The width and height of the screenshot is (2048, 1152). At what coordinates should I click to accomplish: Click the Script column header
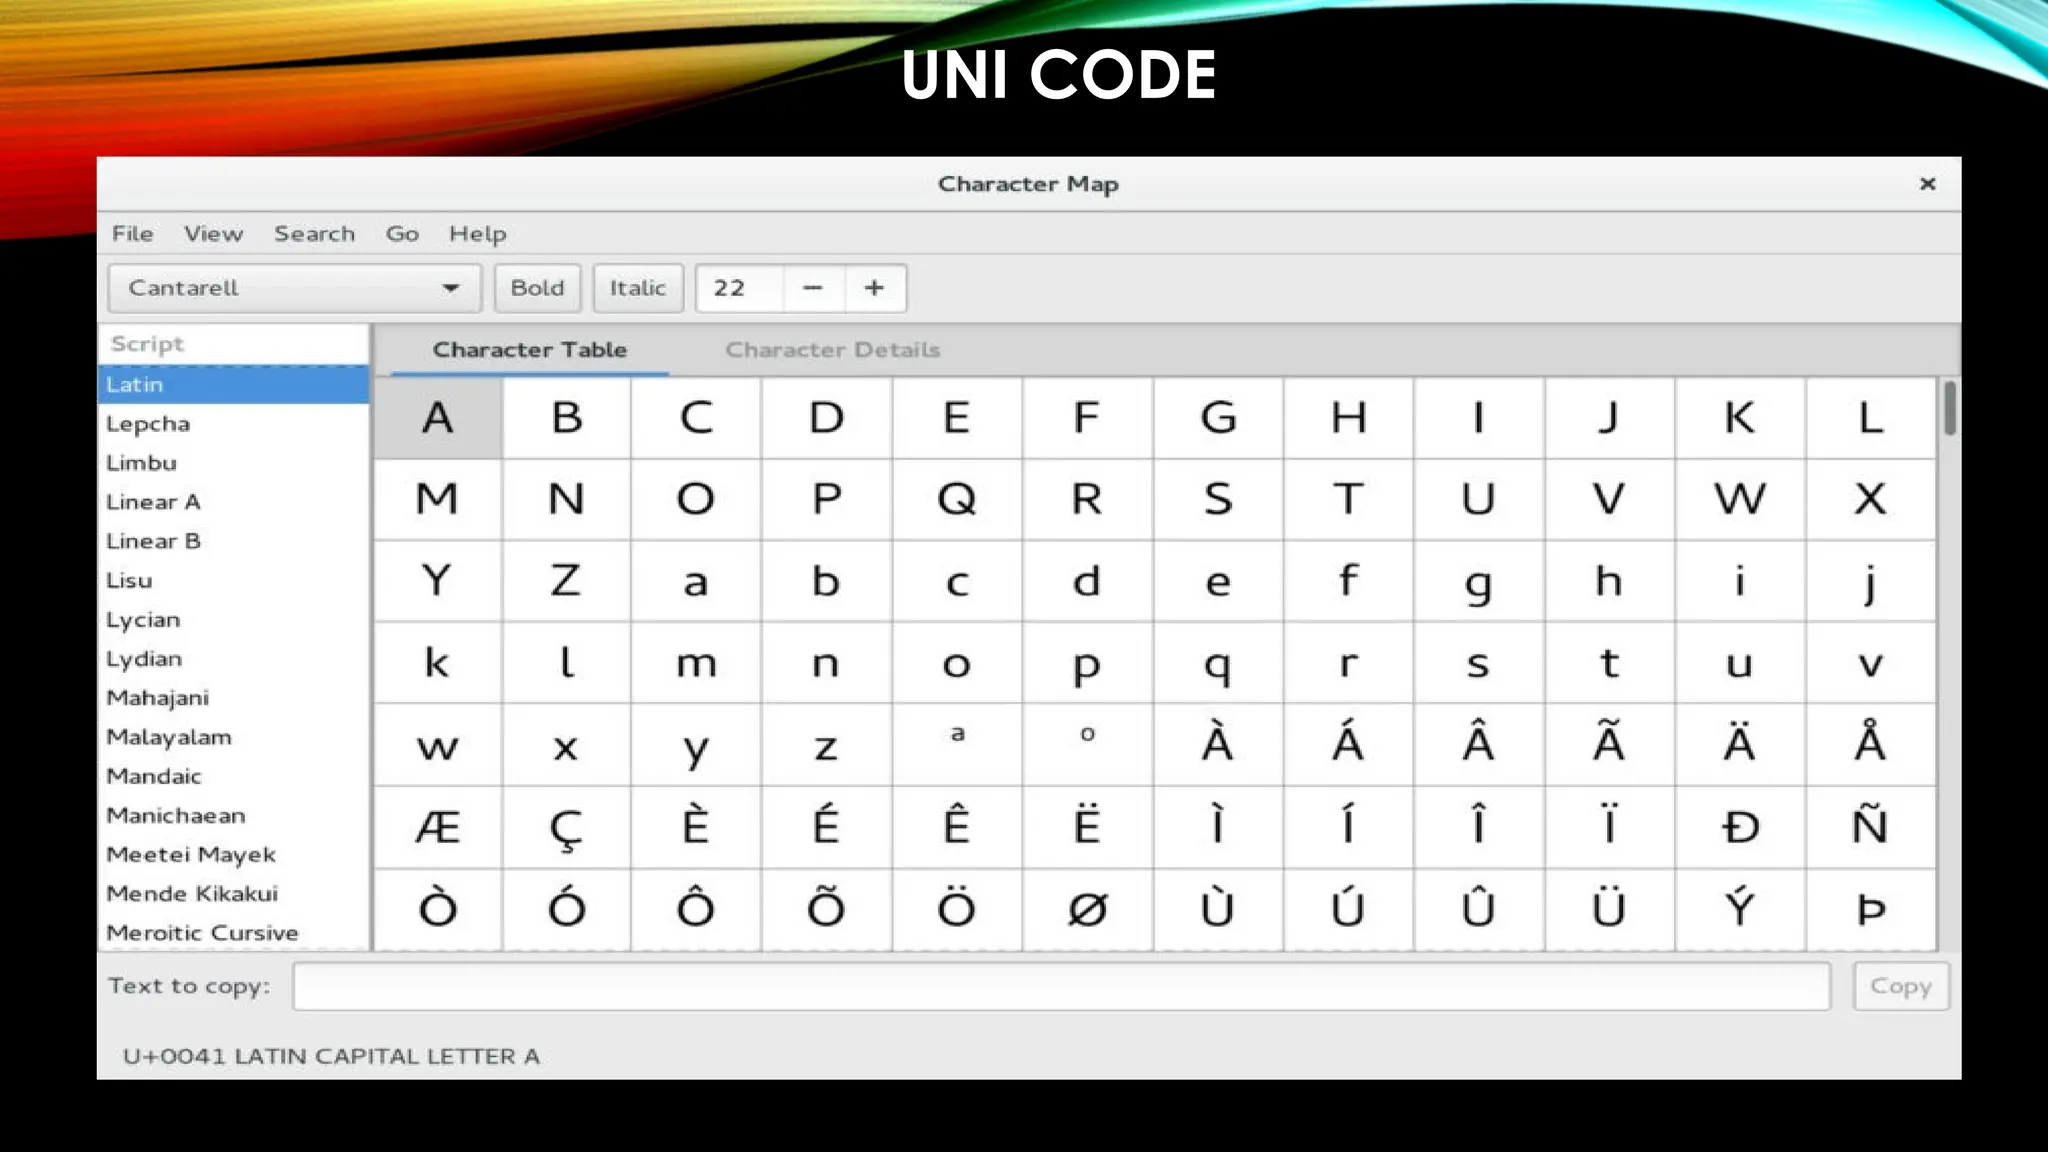click(x=234, y=344)
